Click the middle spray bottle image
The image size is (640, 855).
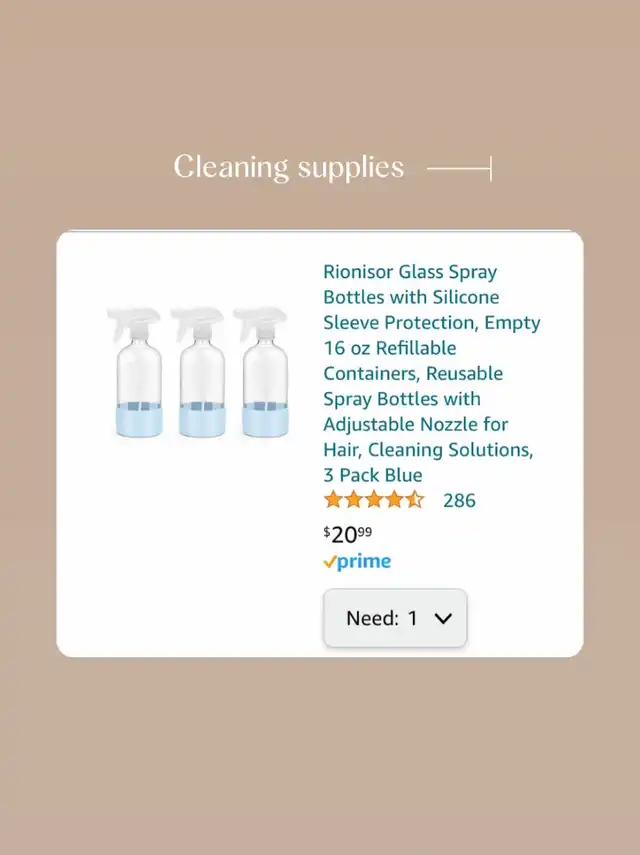[200, 372]
